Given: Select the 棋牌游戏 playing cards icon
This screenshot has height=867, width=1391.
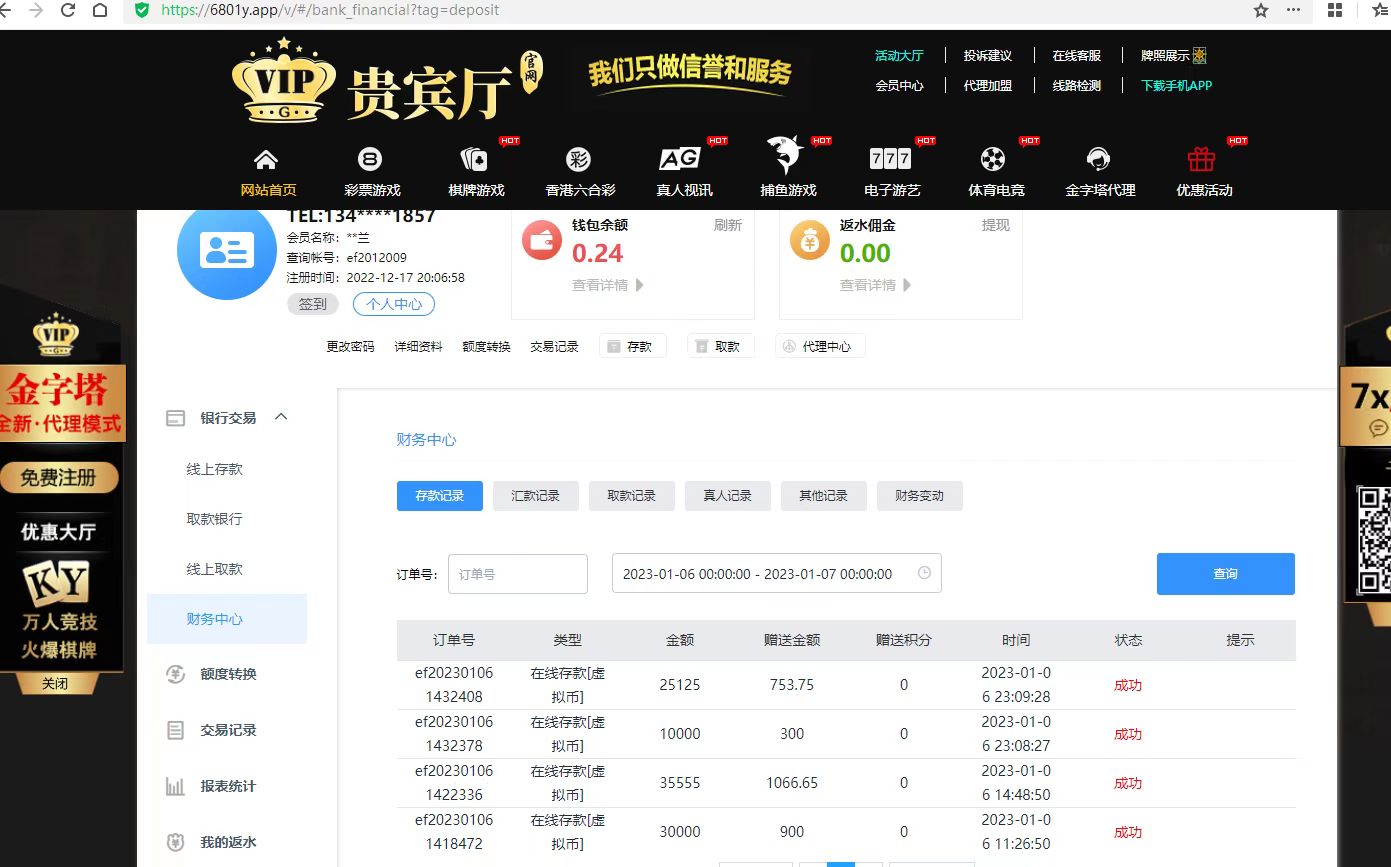Looking at the screenshot, I should [x=474, y=160].
